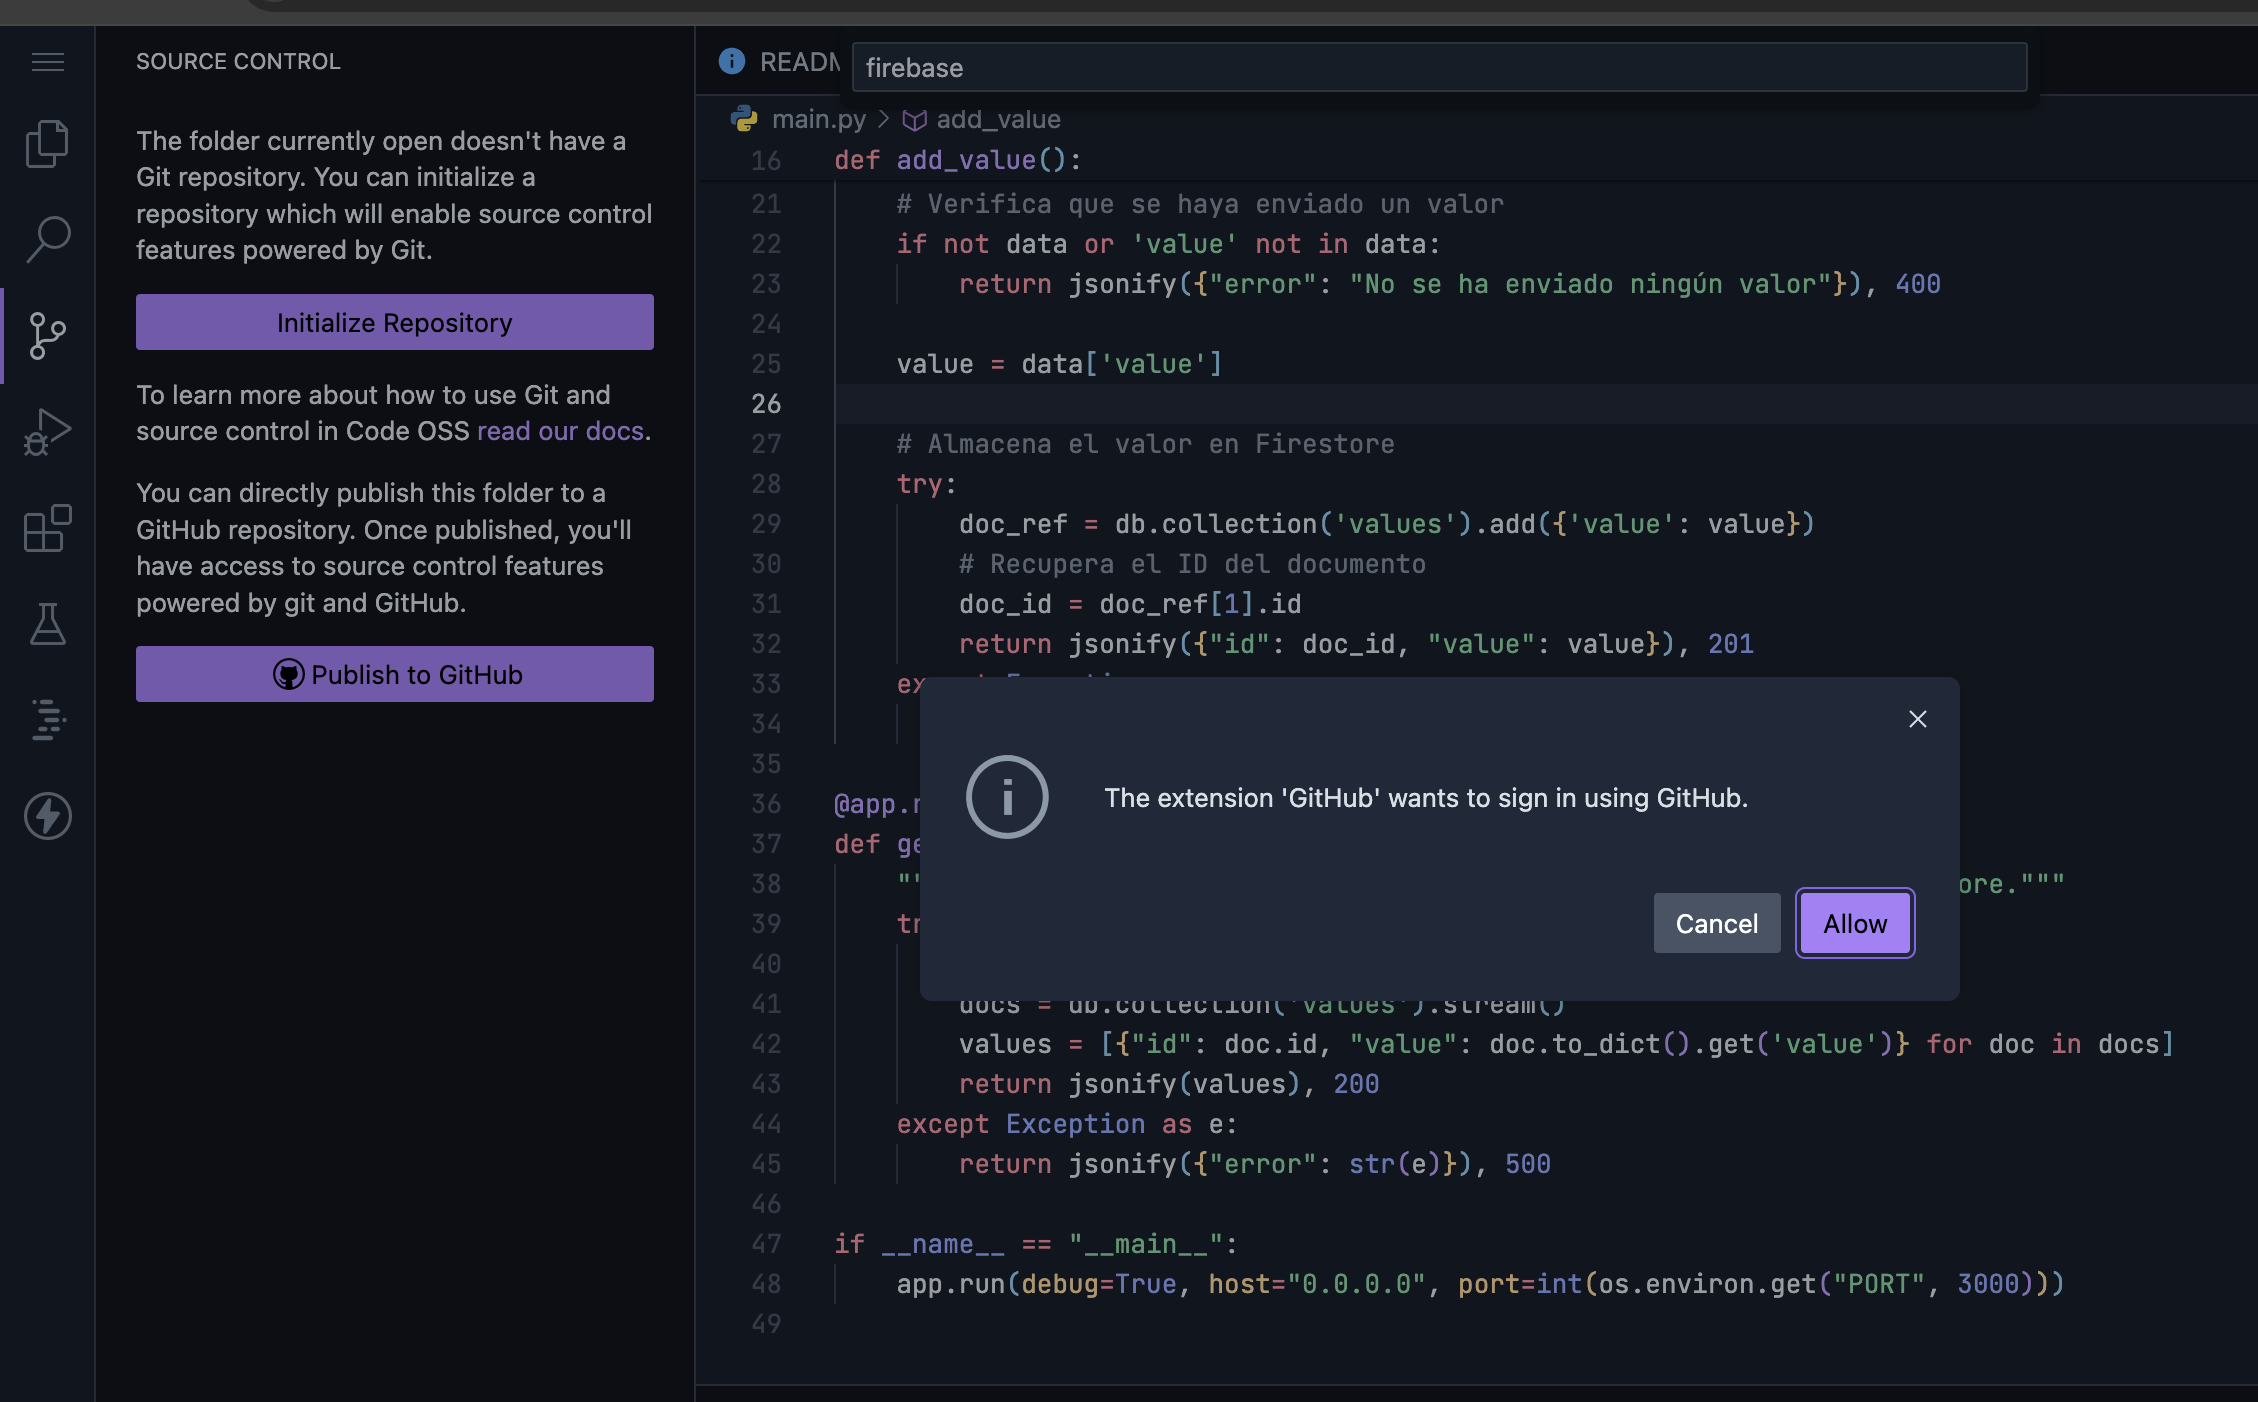2258x1402 pixels.
Task: Click Cancel in the sign-in dialog
Action: click(x=1716, y=923)
